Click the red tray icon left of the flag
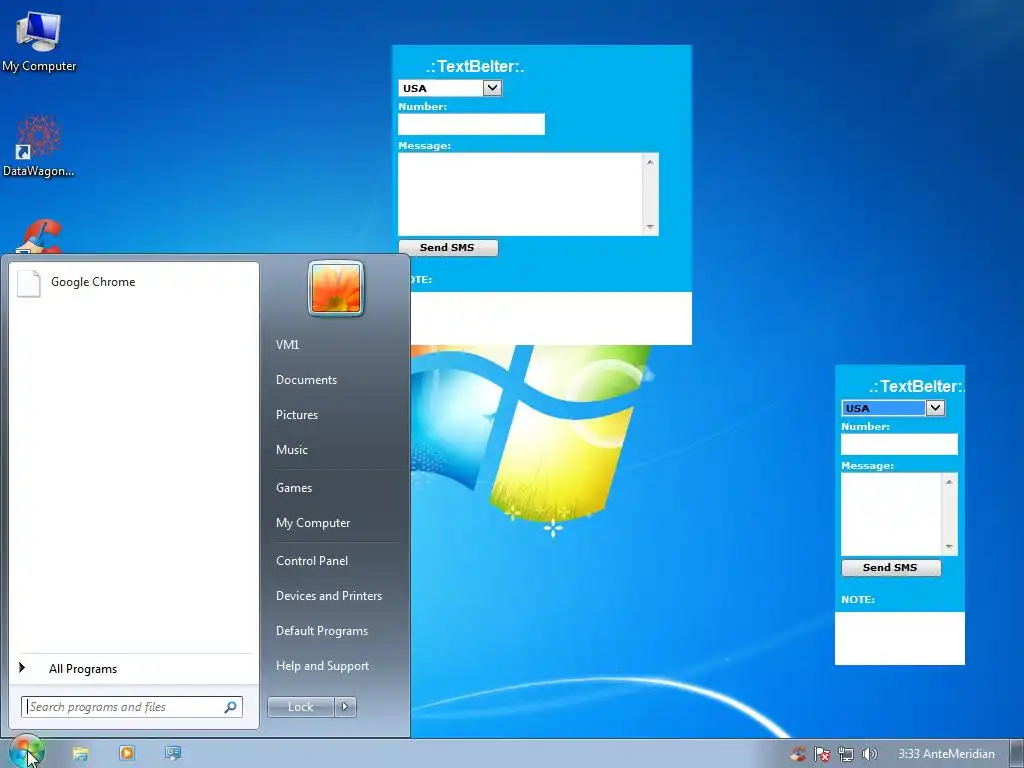 798,754
